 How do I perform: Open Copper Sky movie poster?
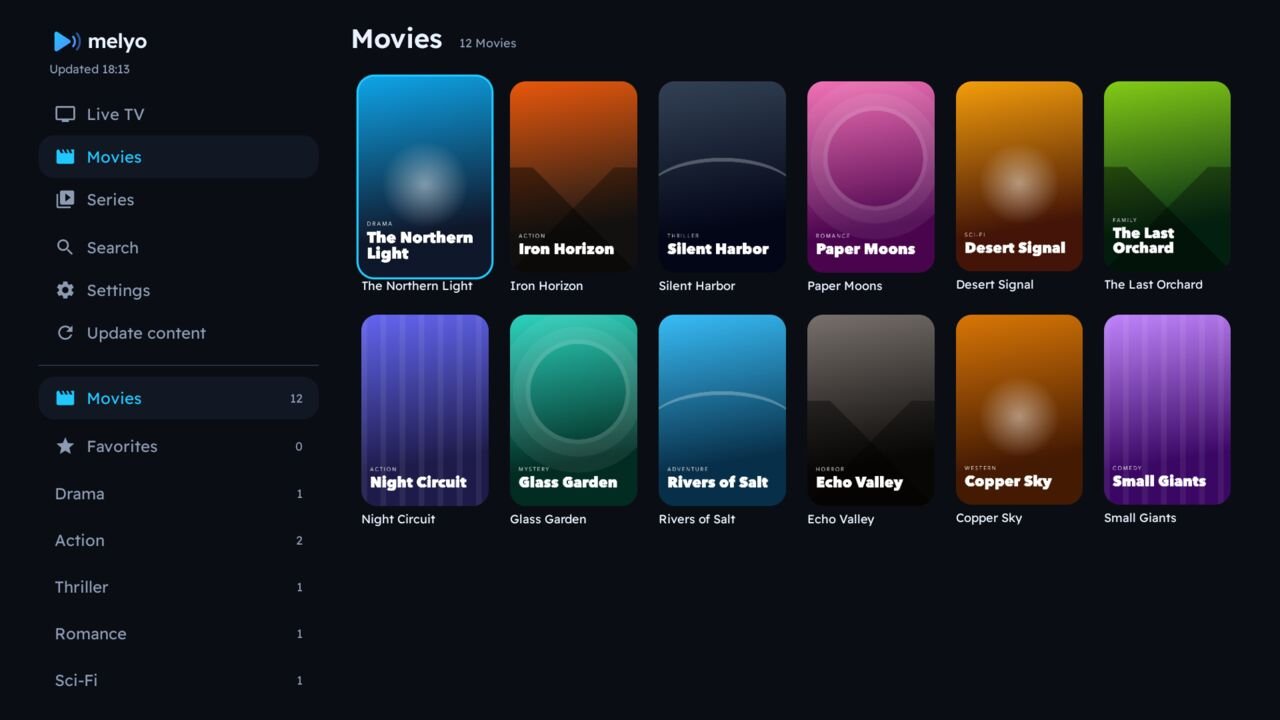(1019, 410)
